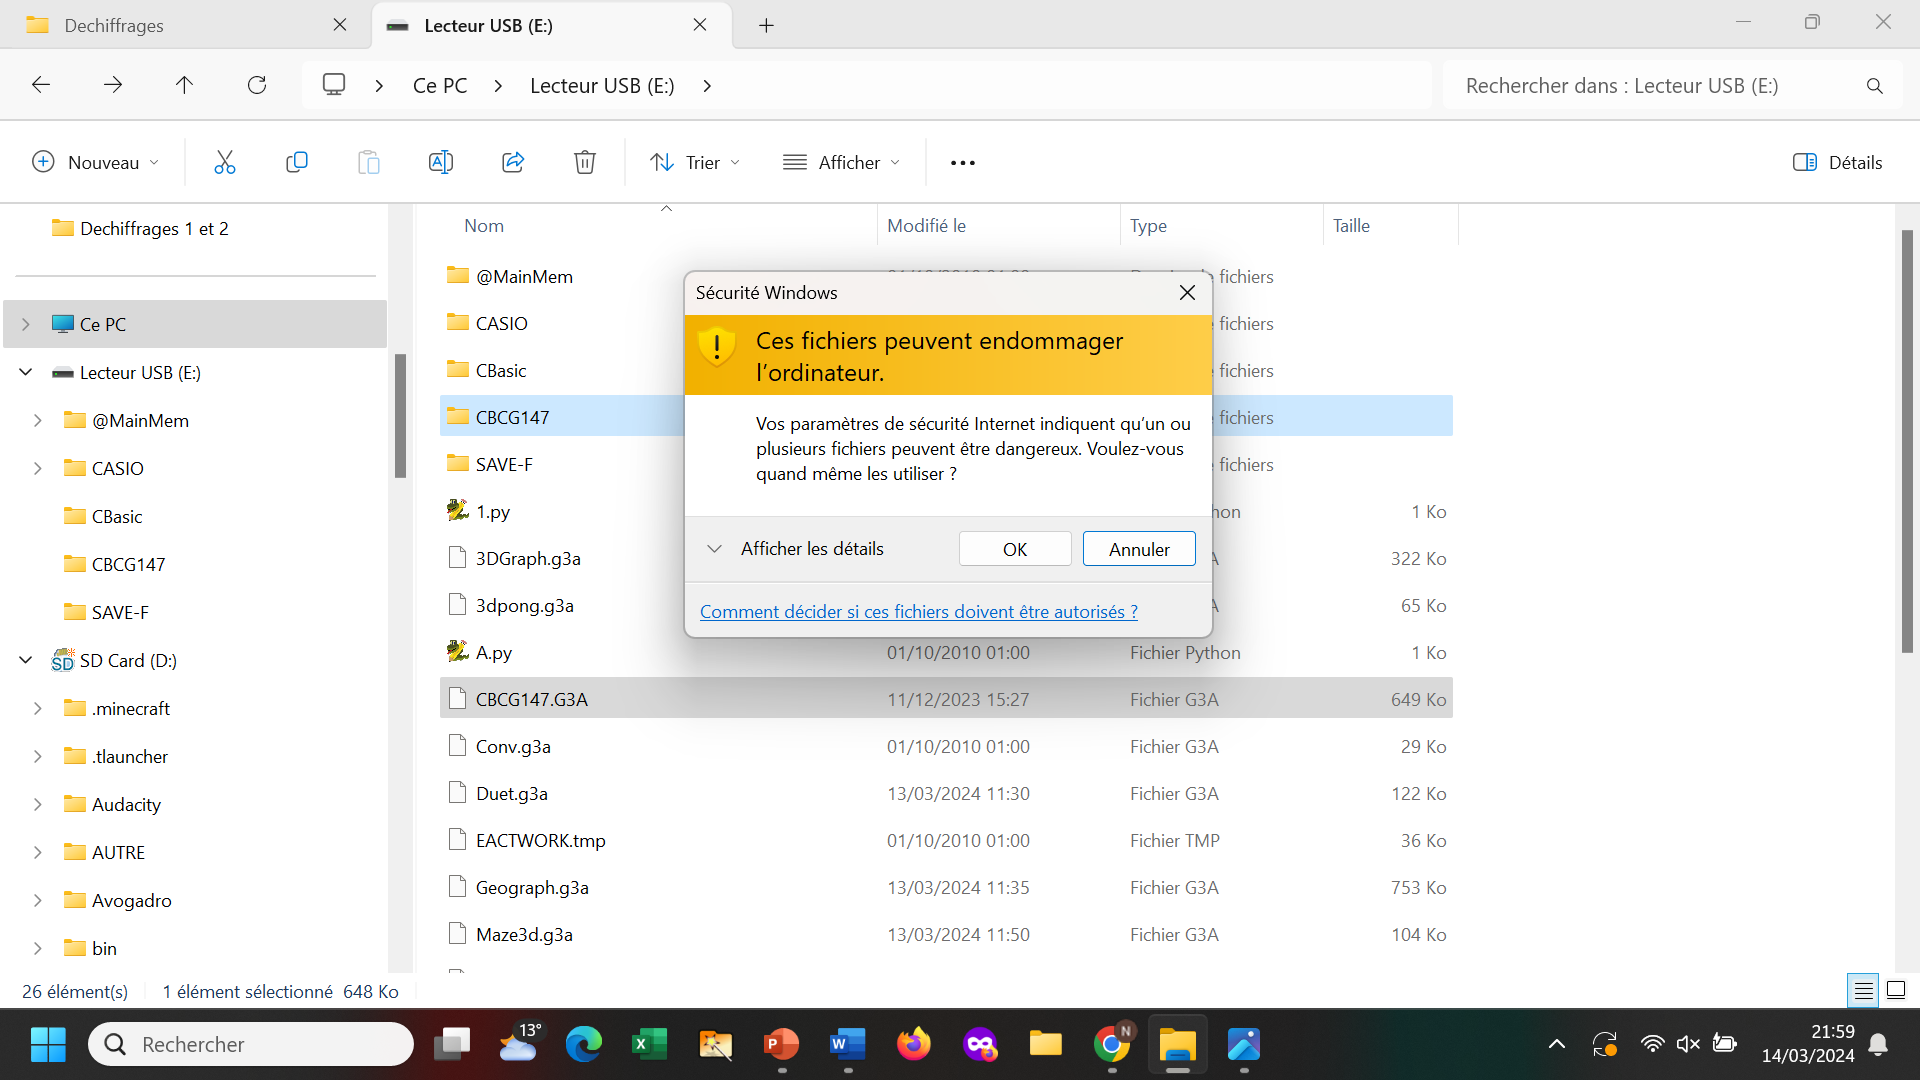Open Microsoft Edge from taskbar

584,1044
